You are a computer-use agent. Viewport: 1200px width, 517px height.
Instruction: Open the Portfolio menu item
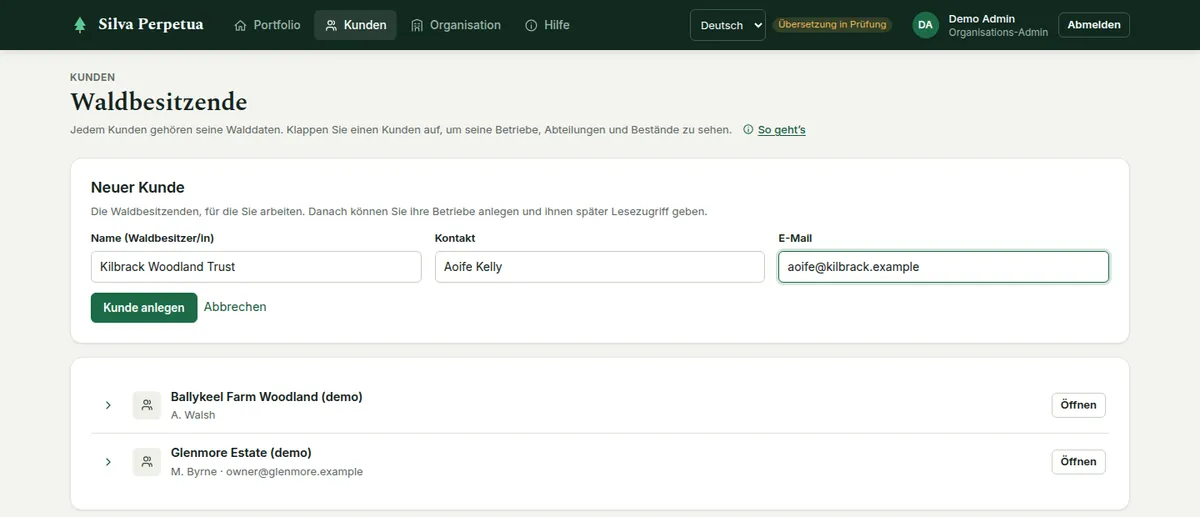pos(267,25)
